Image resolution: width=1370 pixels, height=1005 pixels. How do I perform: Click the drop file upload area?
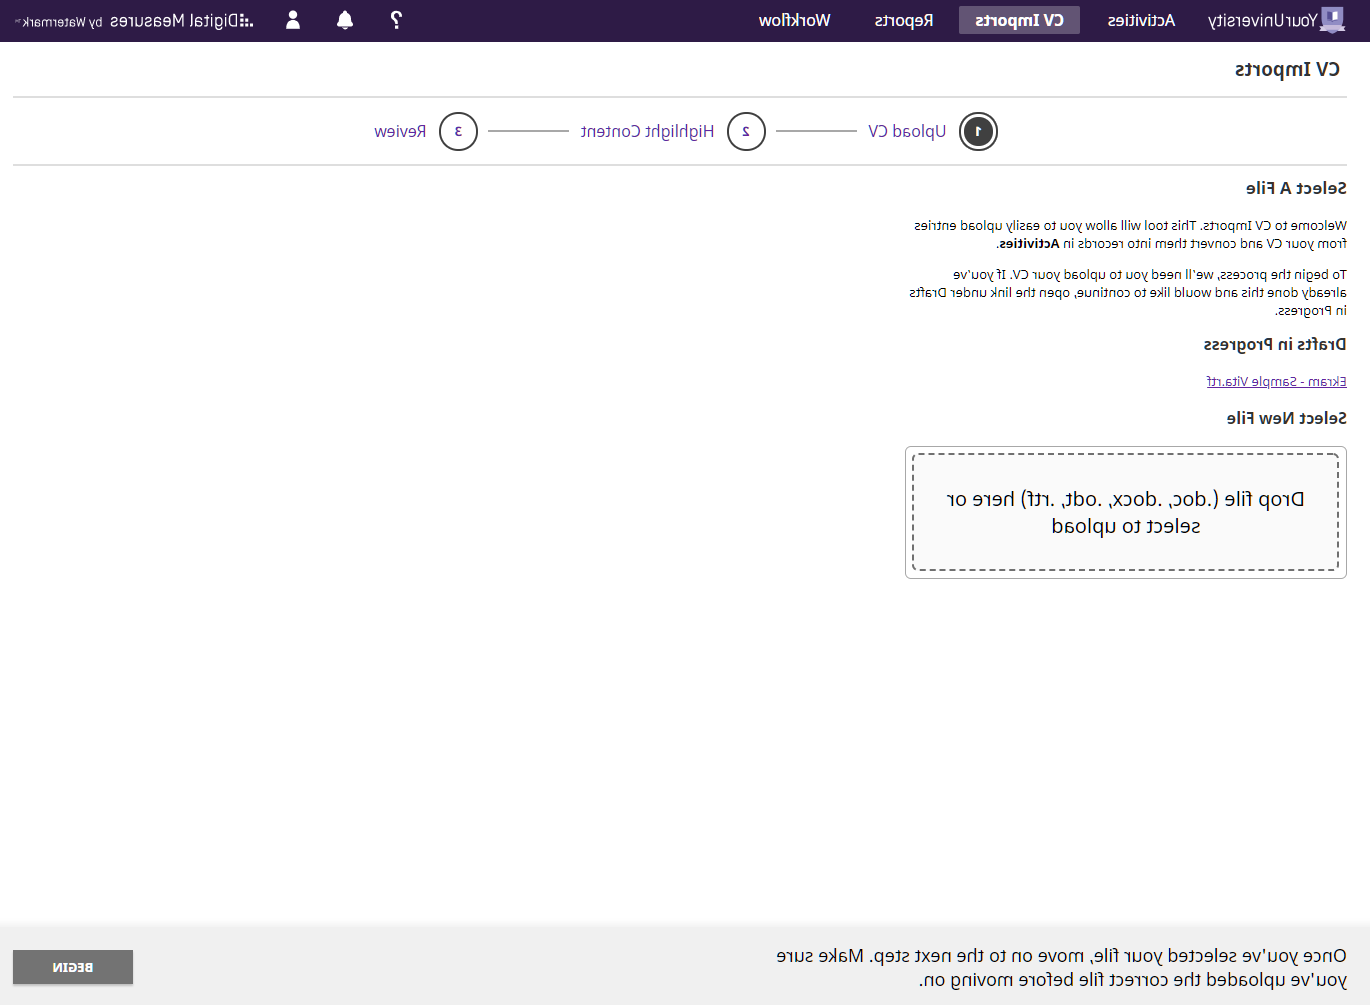pos(1126,512)
